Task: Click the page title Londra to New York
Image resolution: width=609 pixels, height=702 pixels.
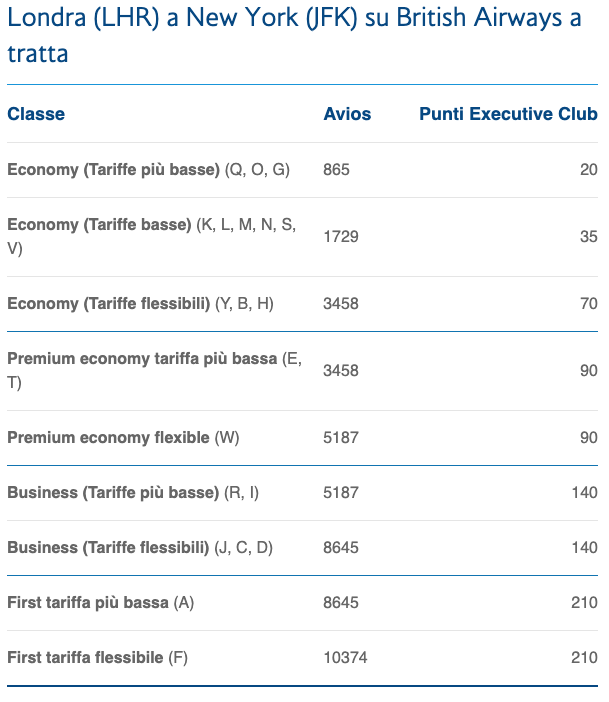Action: tap(294, 35)
